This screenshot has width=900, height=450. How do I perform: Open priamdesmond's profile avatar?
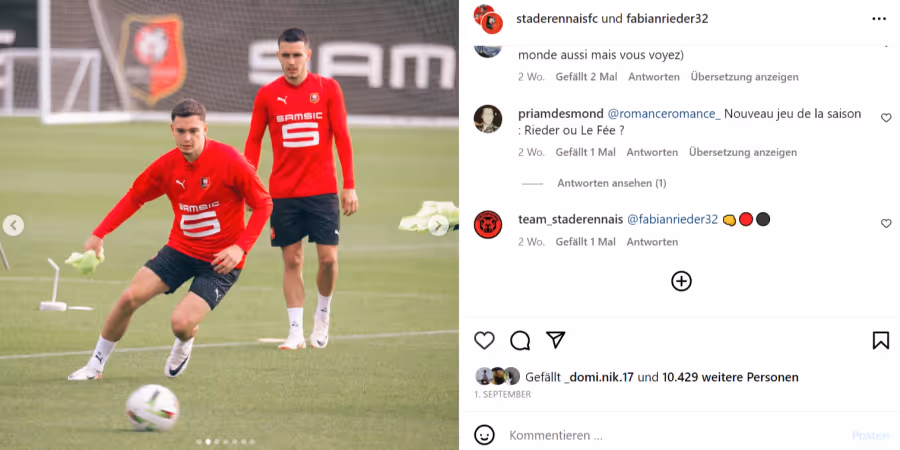click(488, 119)
